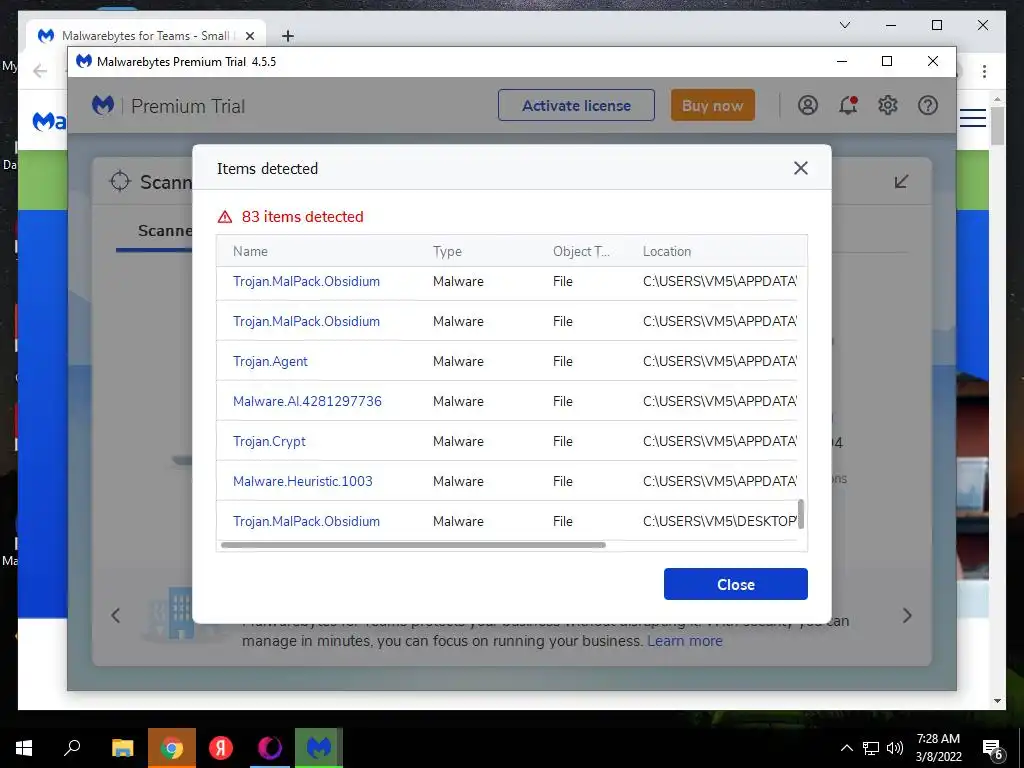Select the first Trojan.MalPack.Obsidium entry
The width and height of the screenshot is (1024, 768).
[306, 281]
